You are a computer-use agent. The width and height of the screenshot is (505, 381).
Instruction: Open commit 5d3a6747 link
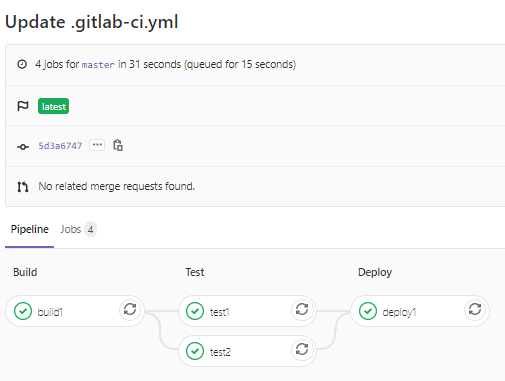(60, 146)
